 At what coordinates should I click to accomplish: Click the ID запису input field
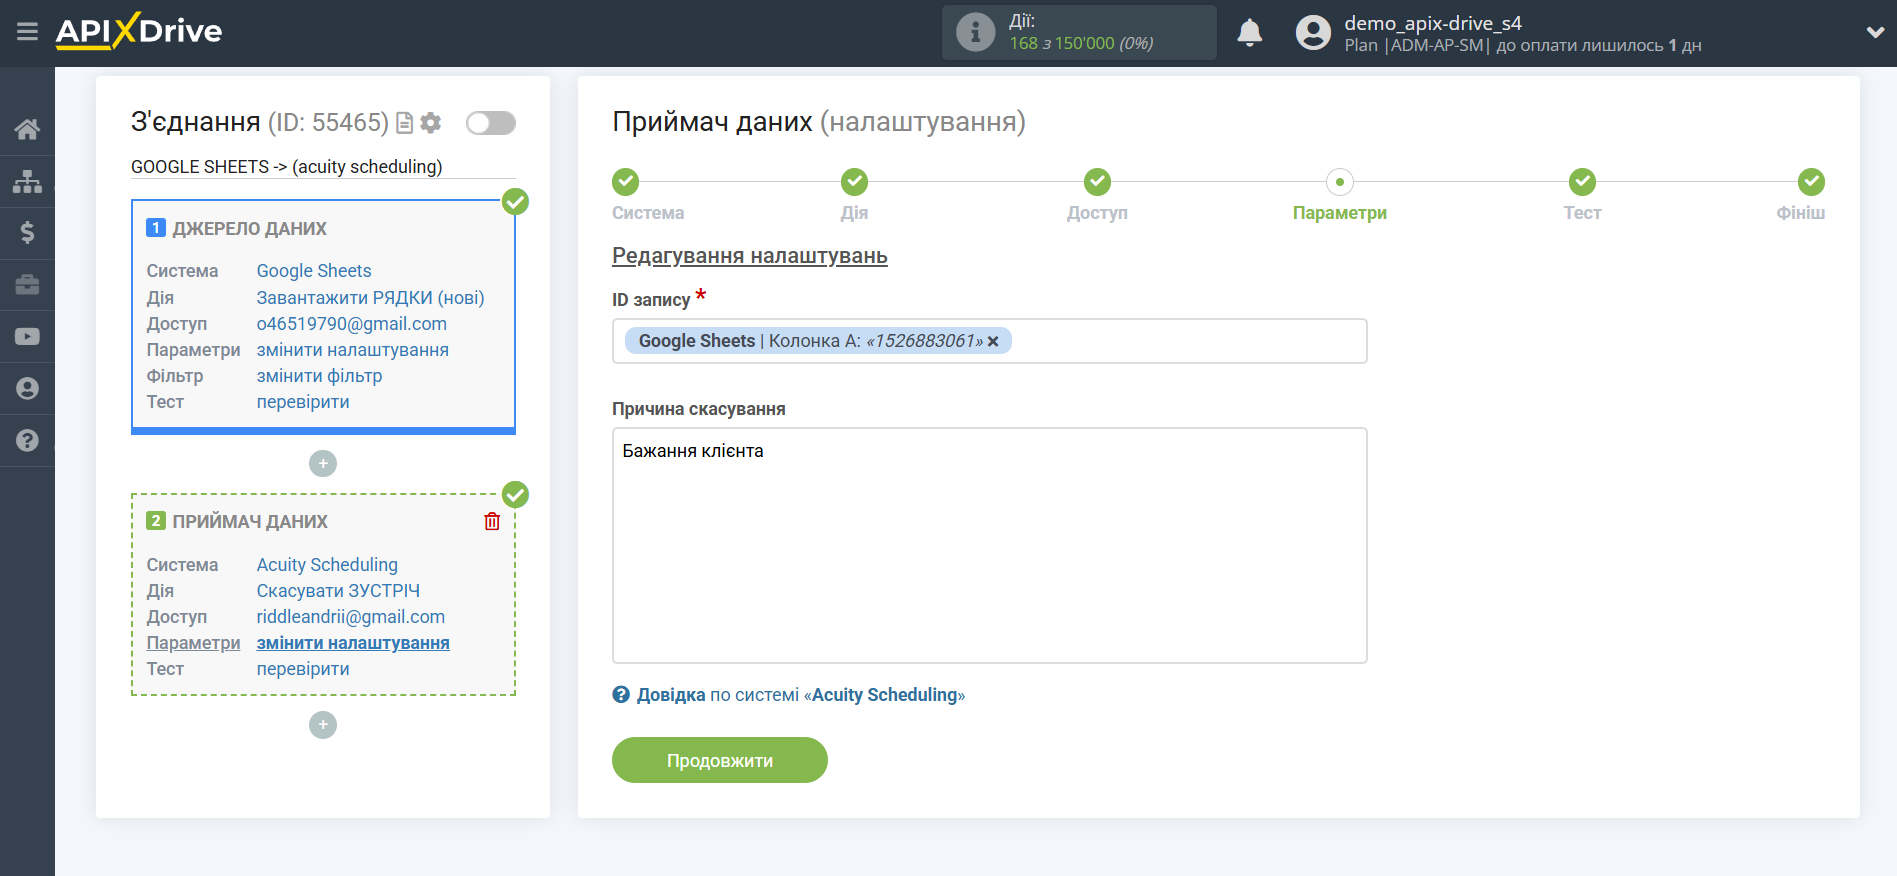point(1180,341)
